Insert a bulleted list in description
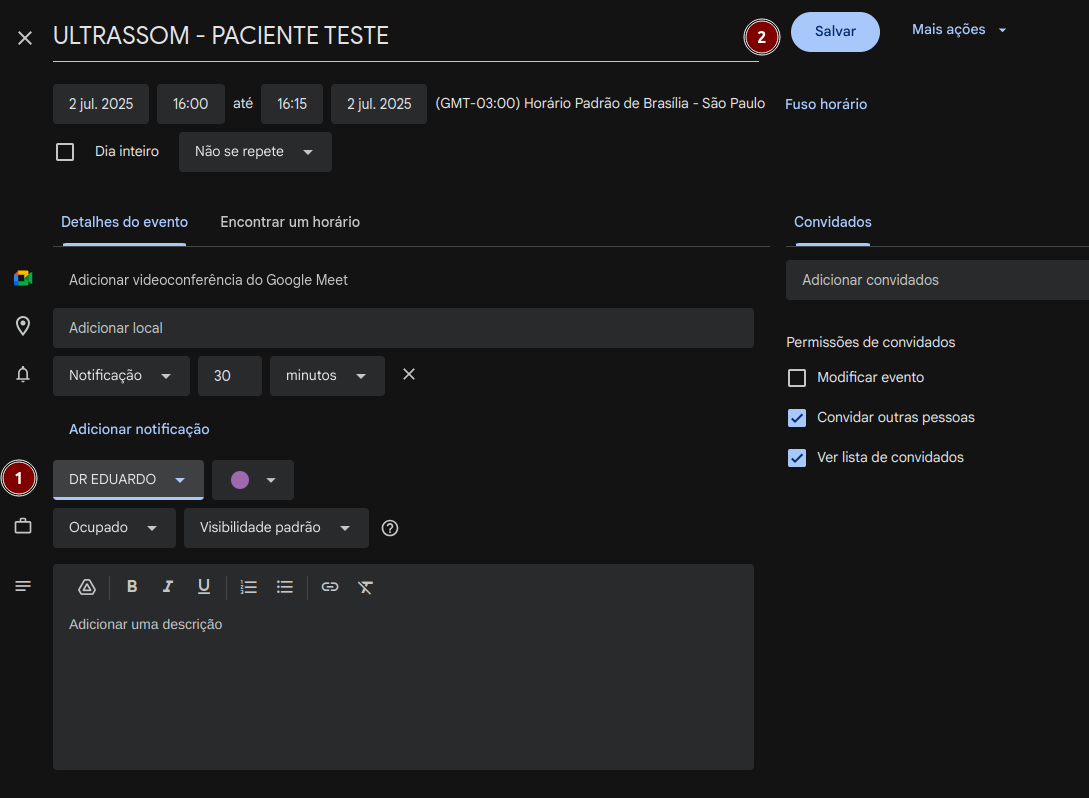The height and width of the screenshot is (798, 1089). click(x=285, y=587)
